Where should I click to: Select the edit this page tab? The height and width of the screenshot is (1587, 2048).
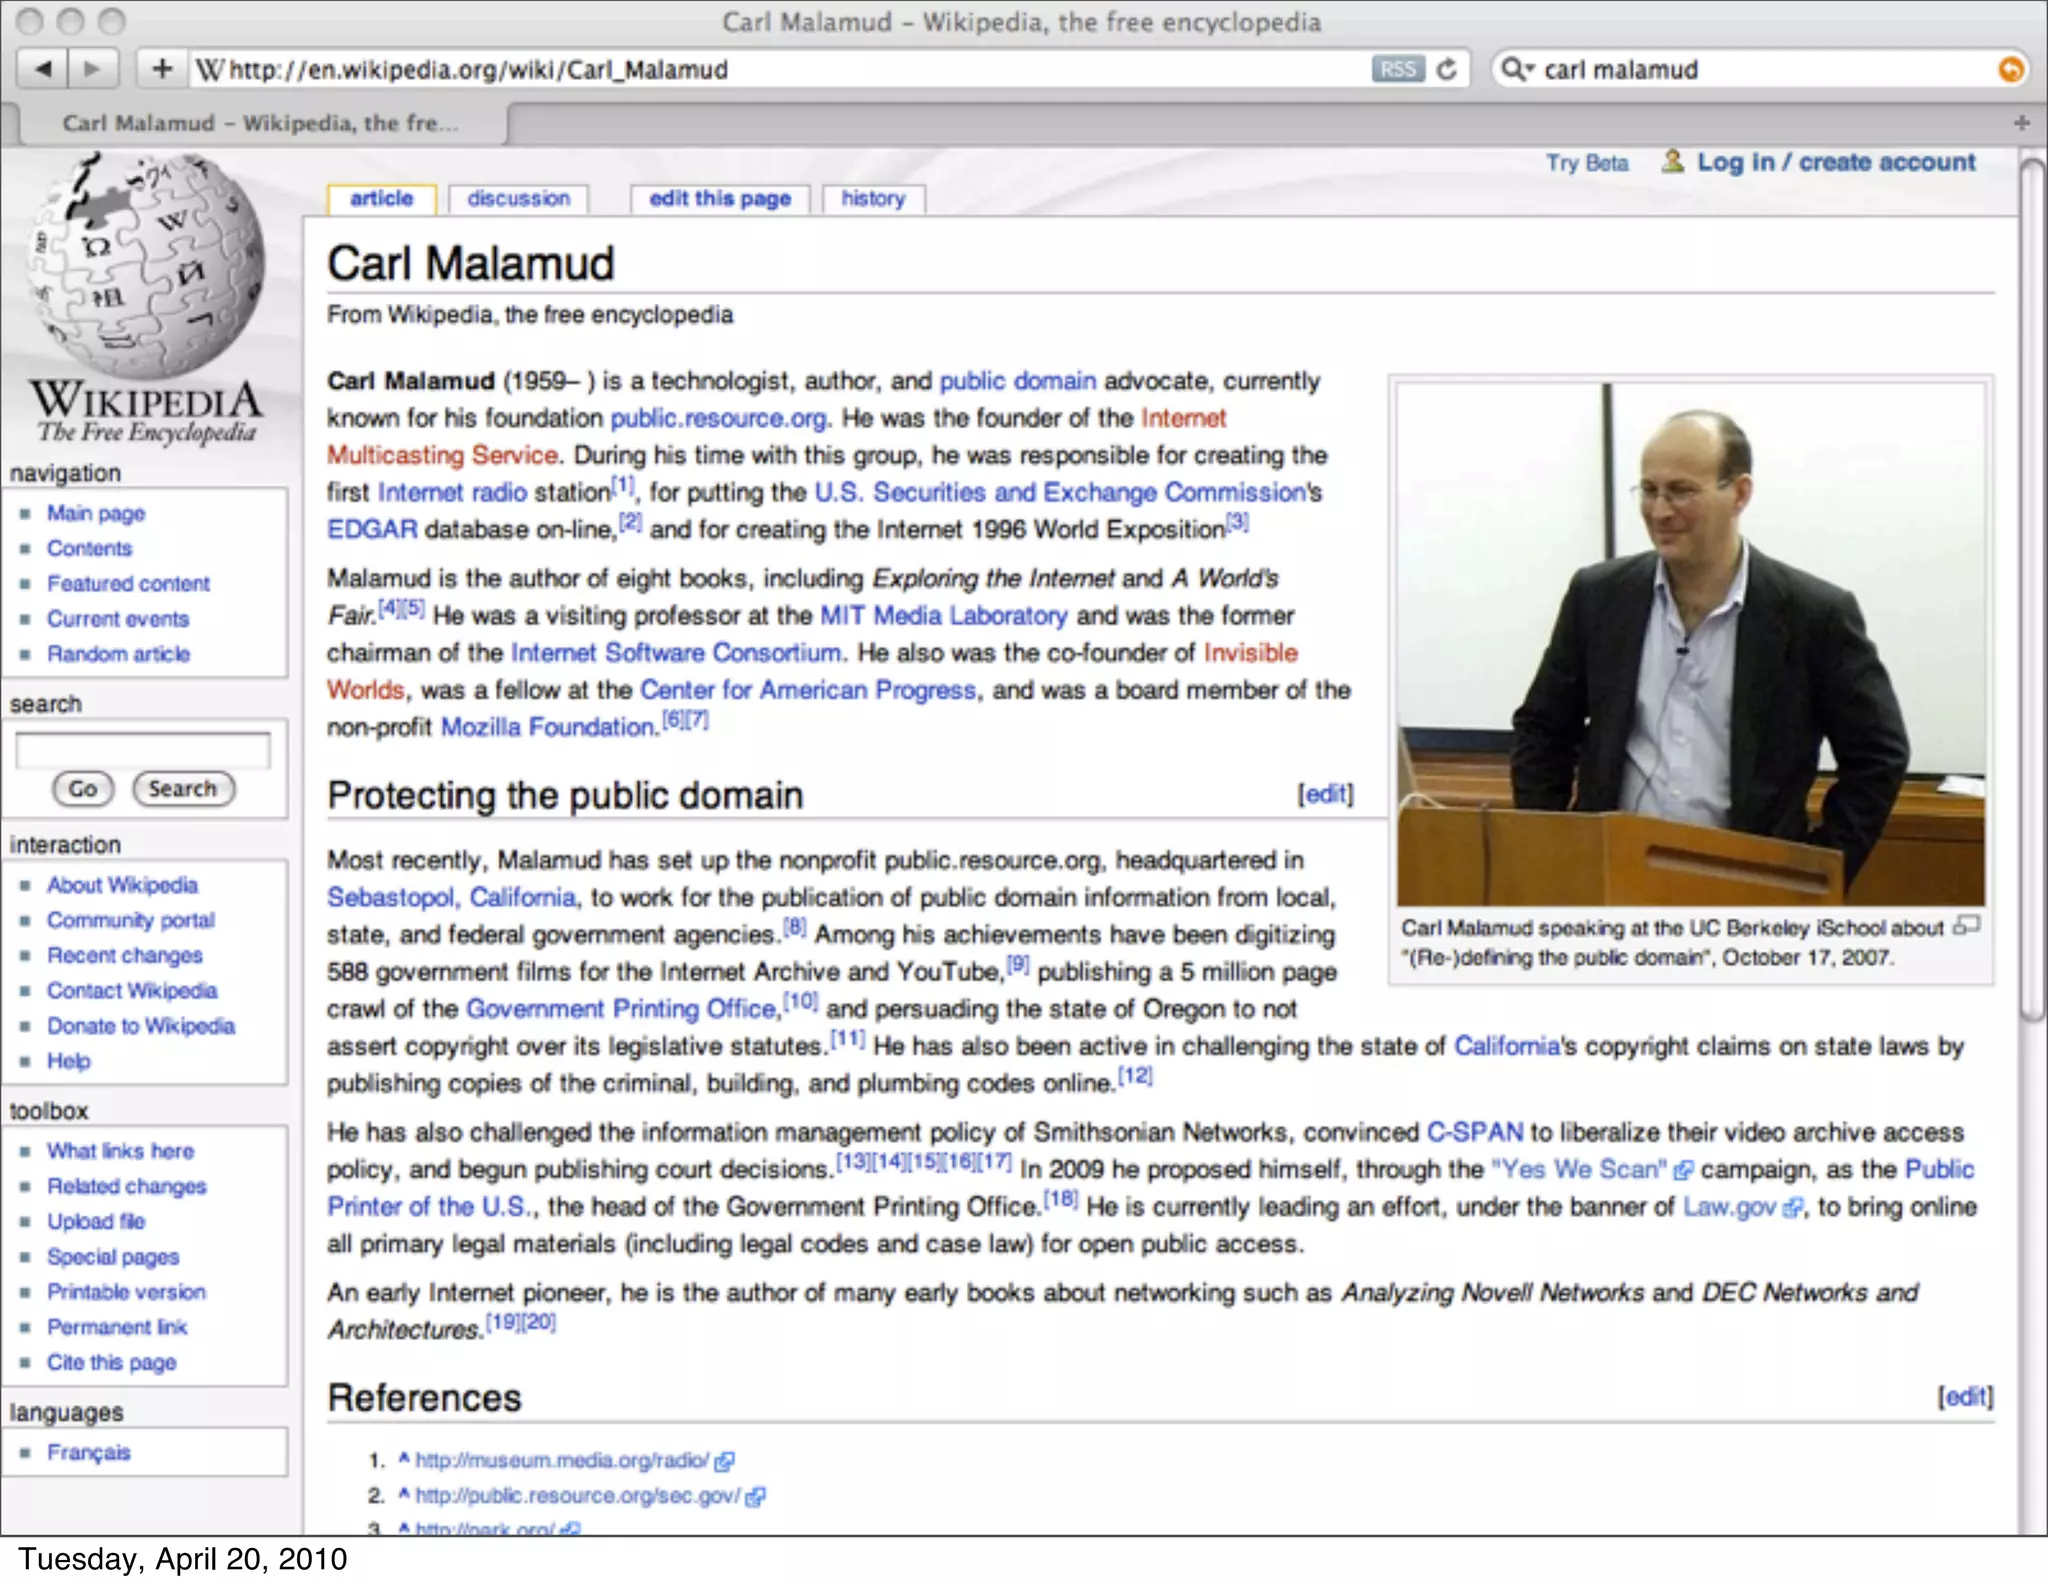[719, 199]
